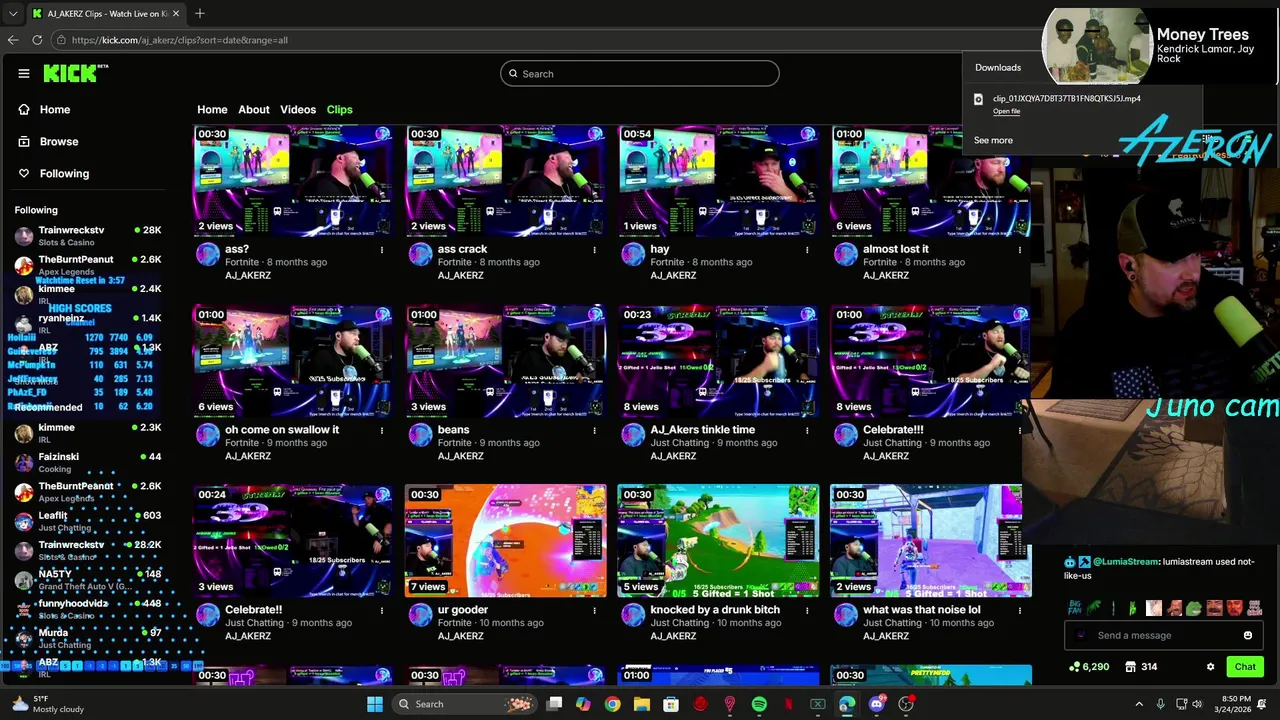The image size is (1280, 720).
Task: Select the AJ_AKERZ Clips browser tab
Action: pos(105,13)
